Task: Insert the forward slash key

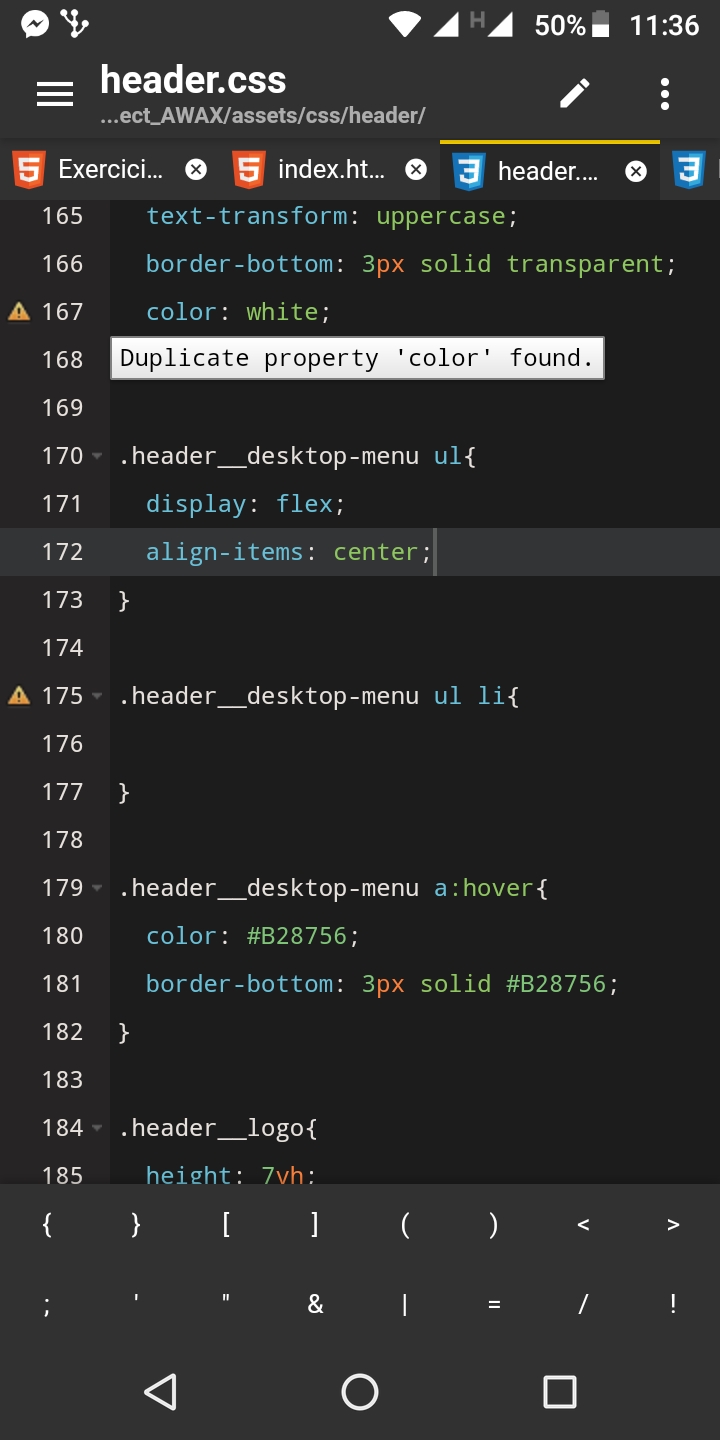Action: coord(584,1304)
